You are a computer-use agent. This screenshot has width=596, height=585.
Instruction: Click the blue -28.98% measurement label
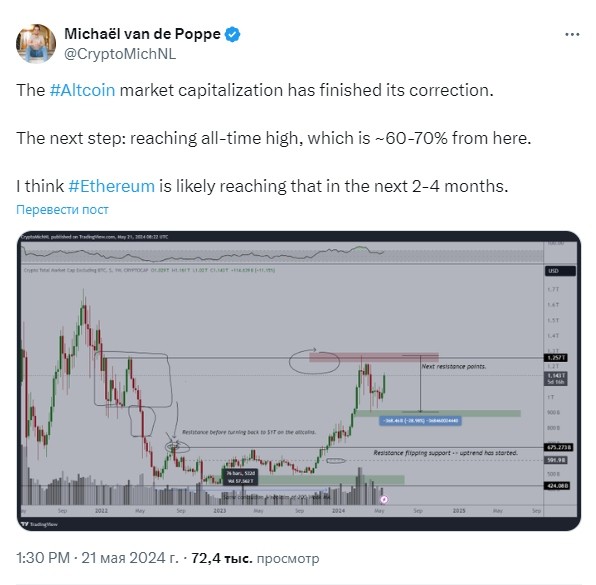pos(420,420)
